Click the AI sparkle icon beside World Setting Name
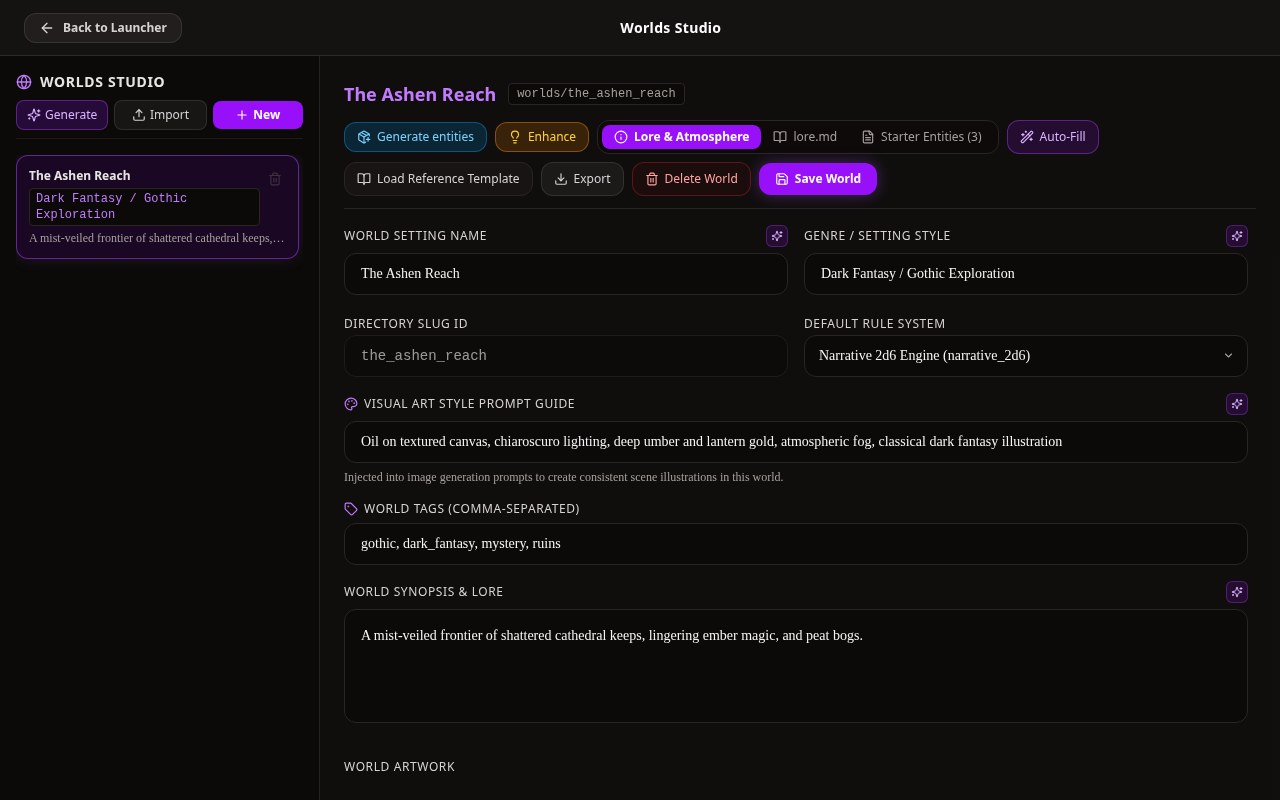Viewport: 1280px width, 800px height. pos(777,236)
